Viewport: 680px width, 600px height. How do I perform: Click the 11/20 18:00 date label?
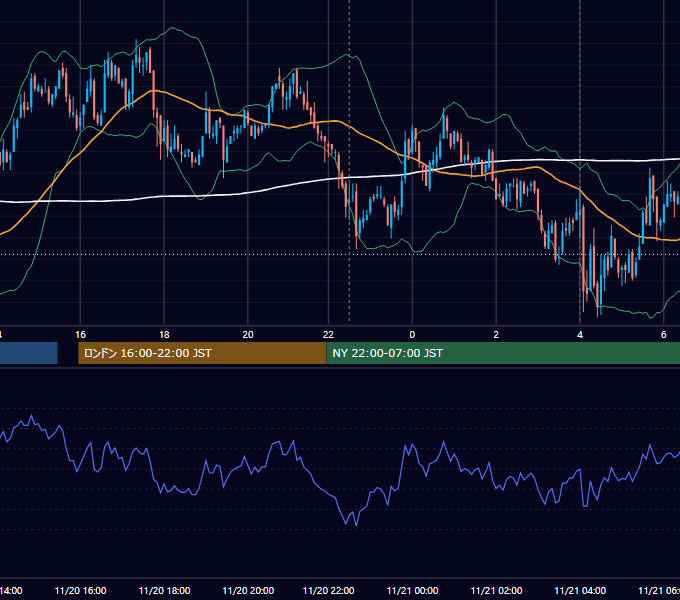click(164, 590)
